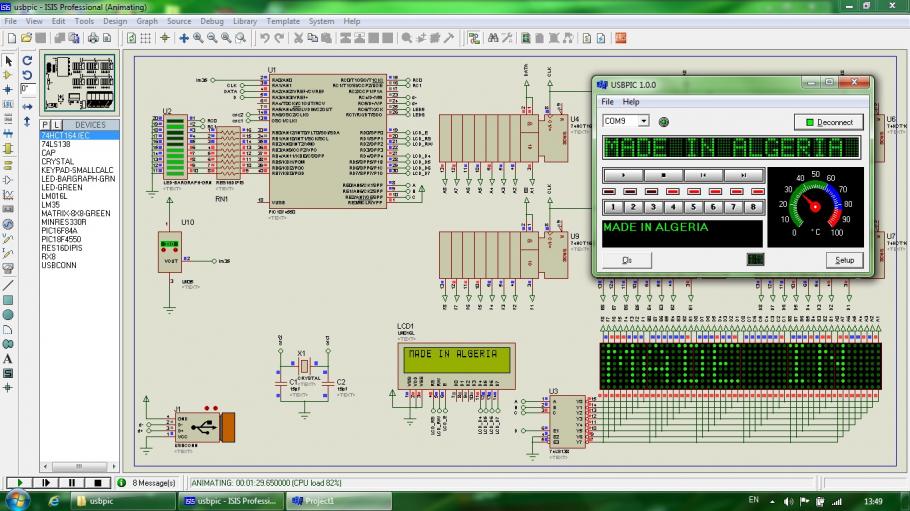Viewport: 910px width, 511px height.
Task: Select PIC18F4550 in the devices list
Action: pos(62,240)
